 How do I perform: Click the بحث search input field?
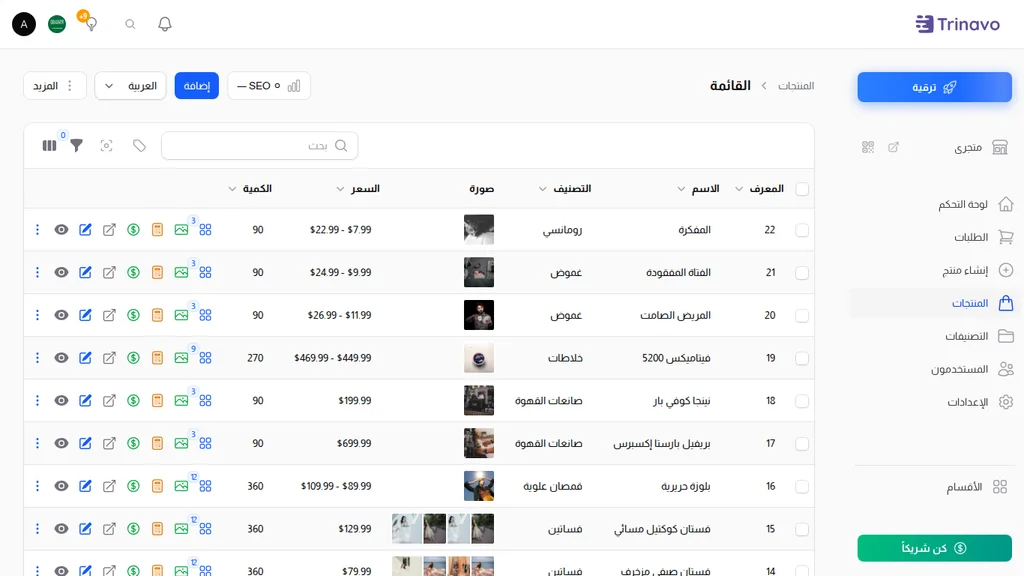click(x=259, y=146)
